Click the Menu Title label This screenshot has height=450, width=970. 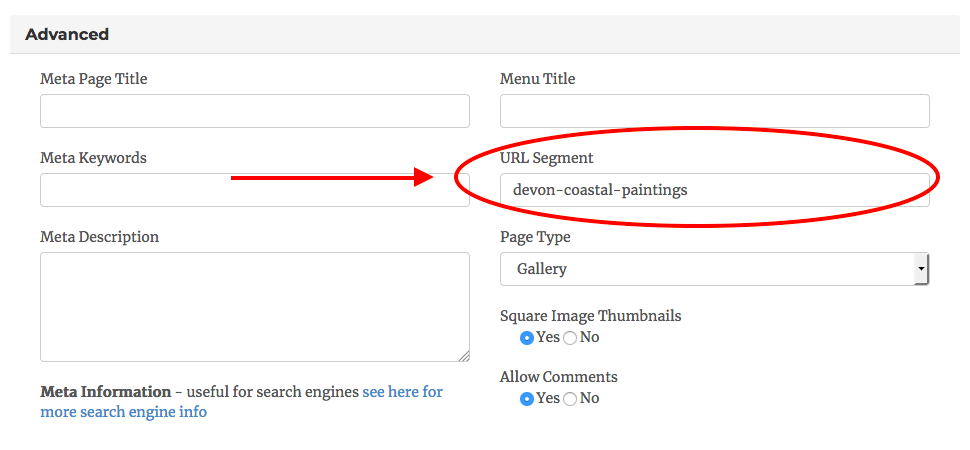[538, 79]
